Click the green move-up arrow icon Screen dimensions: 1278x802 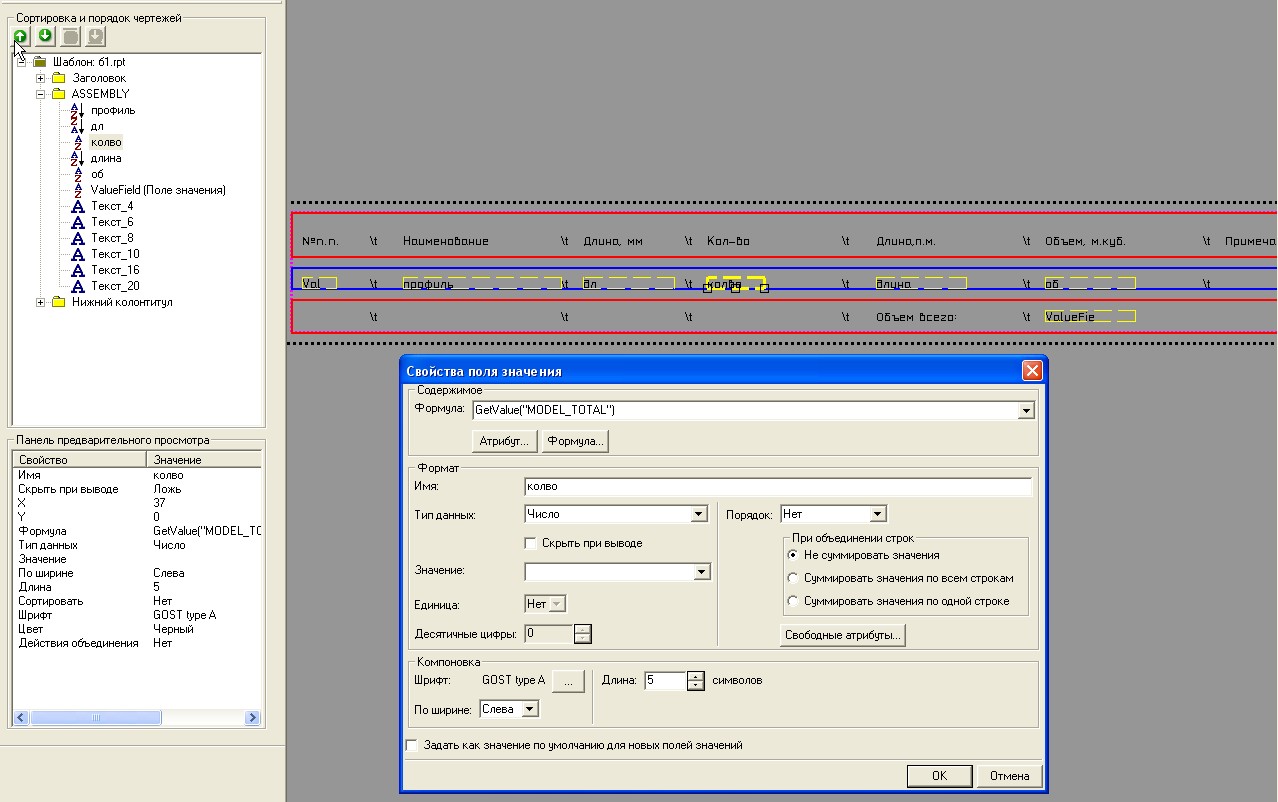(20, 37)
